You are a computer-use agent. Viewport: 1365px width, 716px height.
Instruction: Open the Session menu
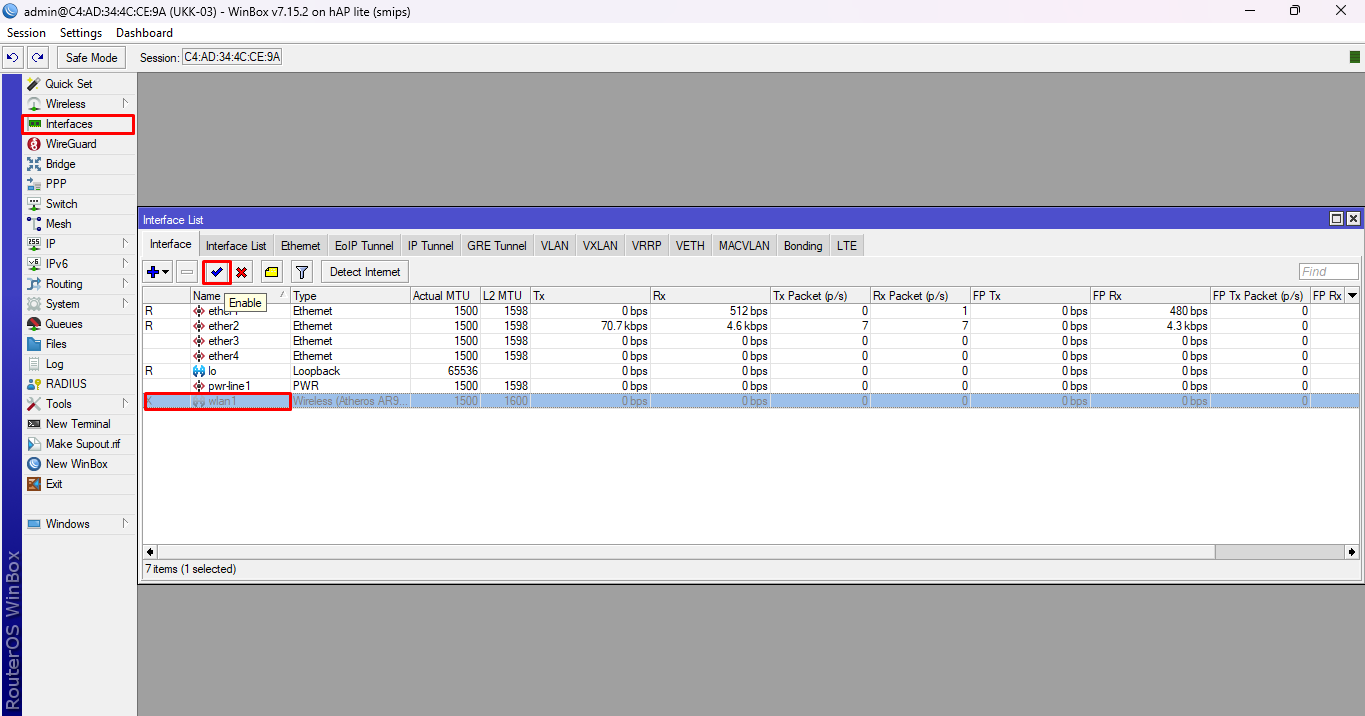[x=26, y=33]
